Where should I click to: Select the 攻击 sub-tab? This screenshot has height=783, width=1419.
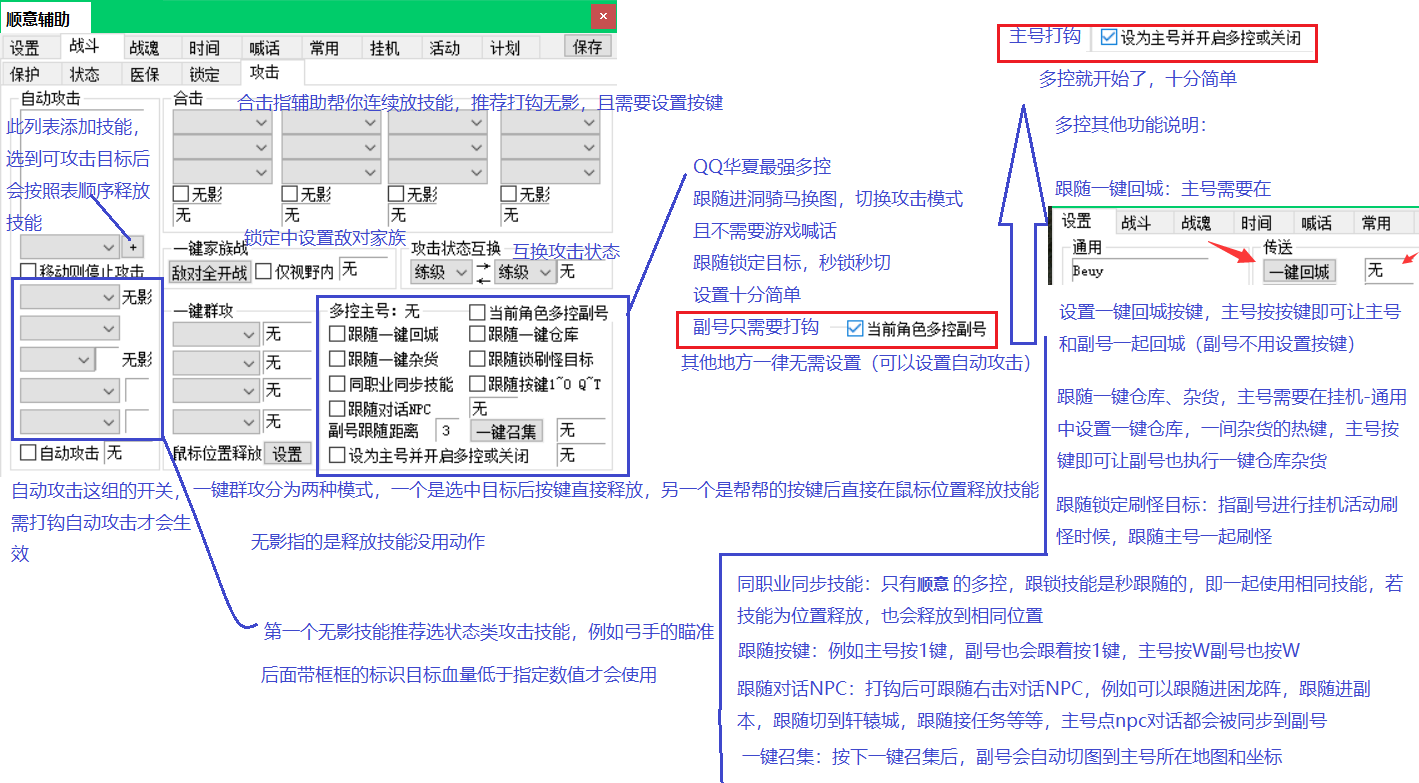(x=265, y=72)
